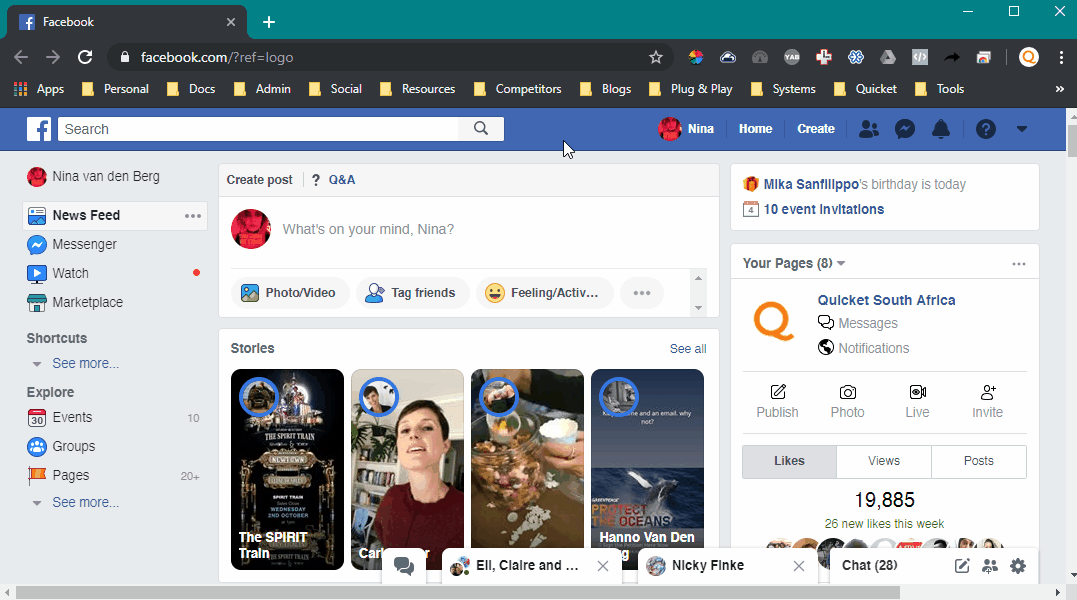1077x600 pixels.
Task: Open Watch in left sidebar
Action: [x=58, y=273]
